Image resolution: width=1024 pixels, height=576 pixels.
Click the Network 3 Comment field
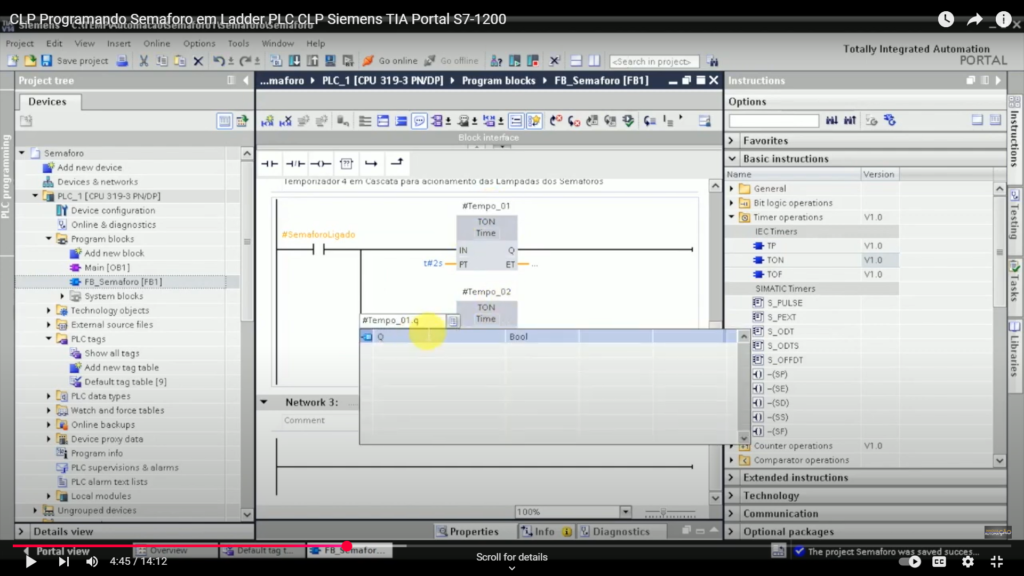pos(304,420)
